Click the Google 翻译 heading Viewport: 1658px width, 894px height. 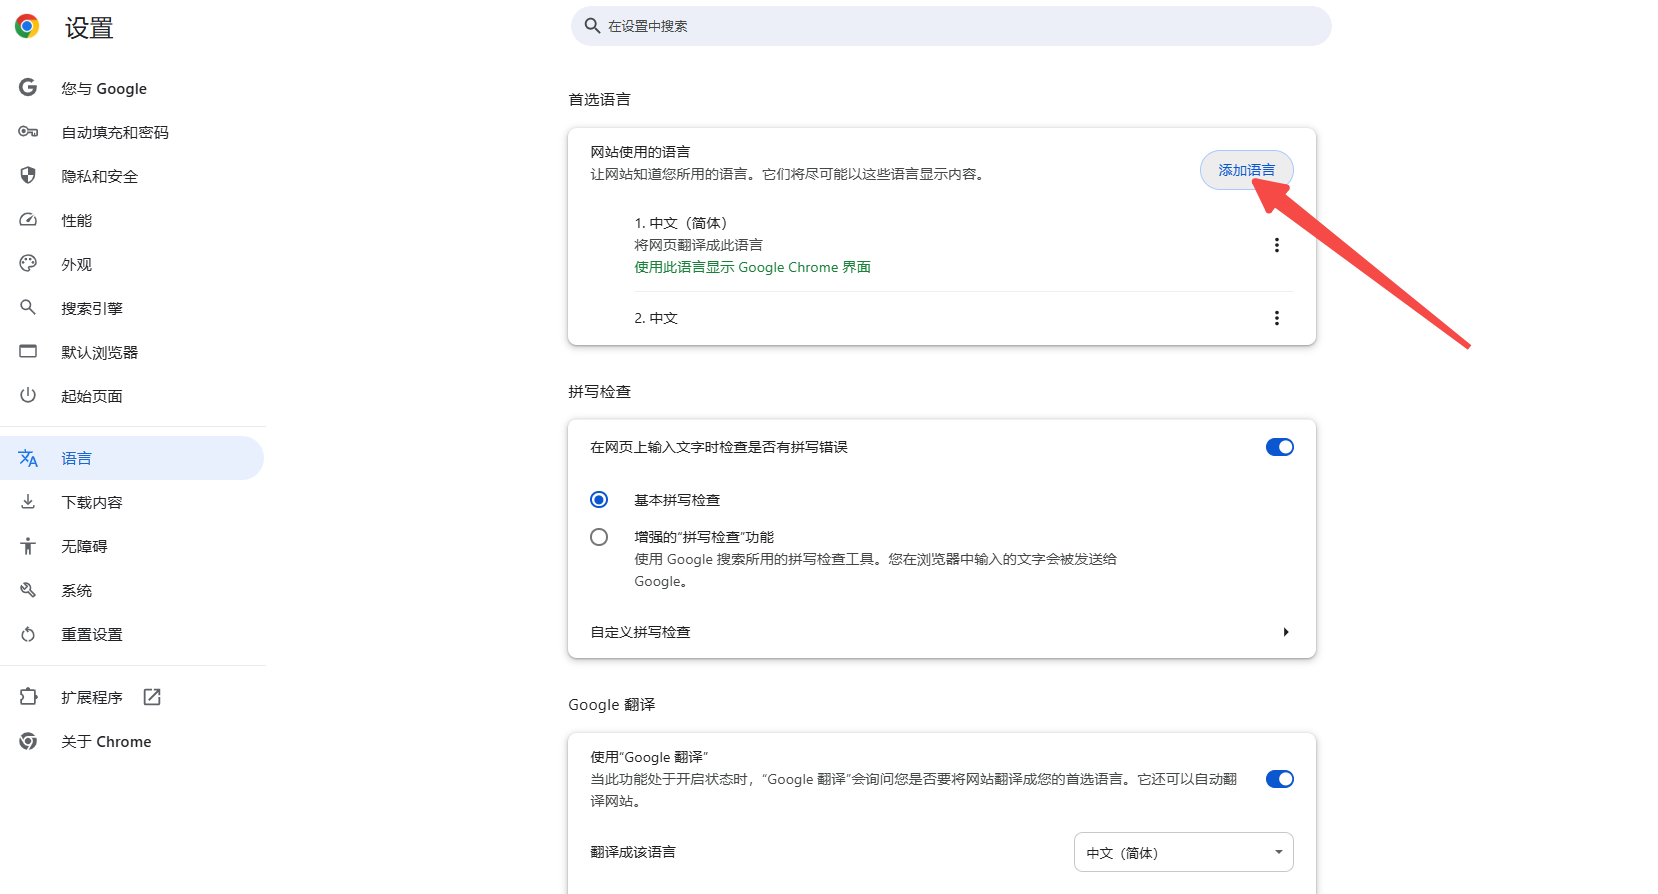pyautogui.click(x=611, y=704)
